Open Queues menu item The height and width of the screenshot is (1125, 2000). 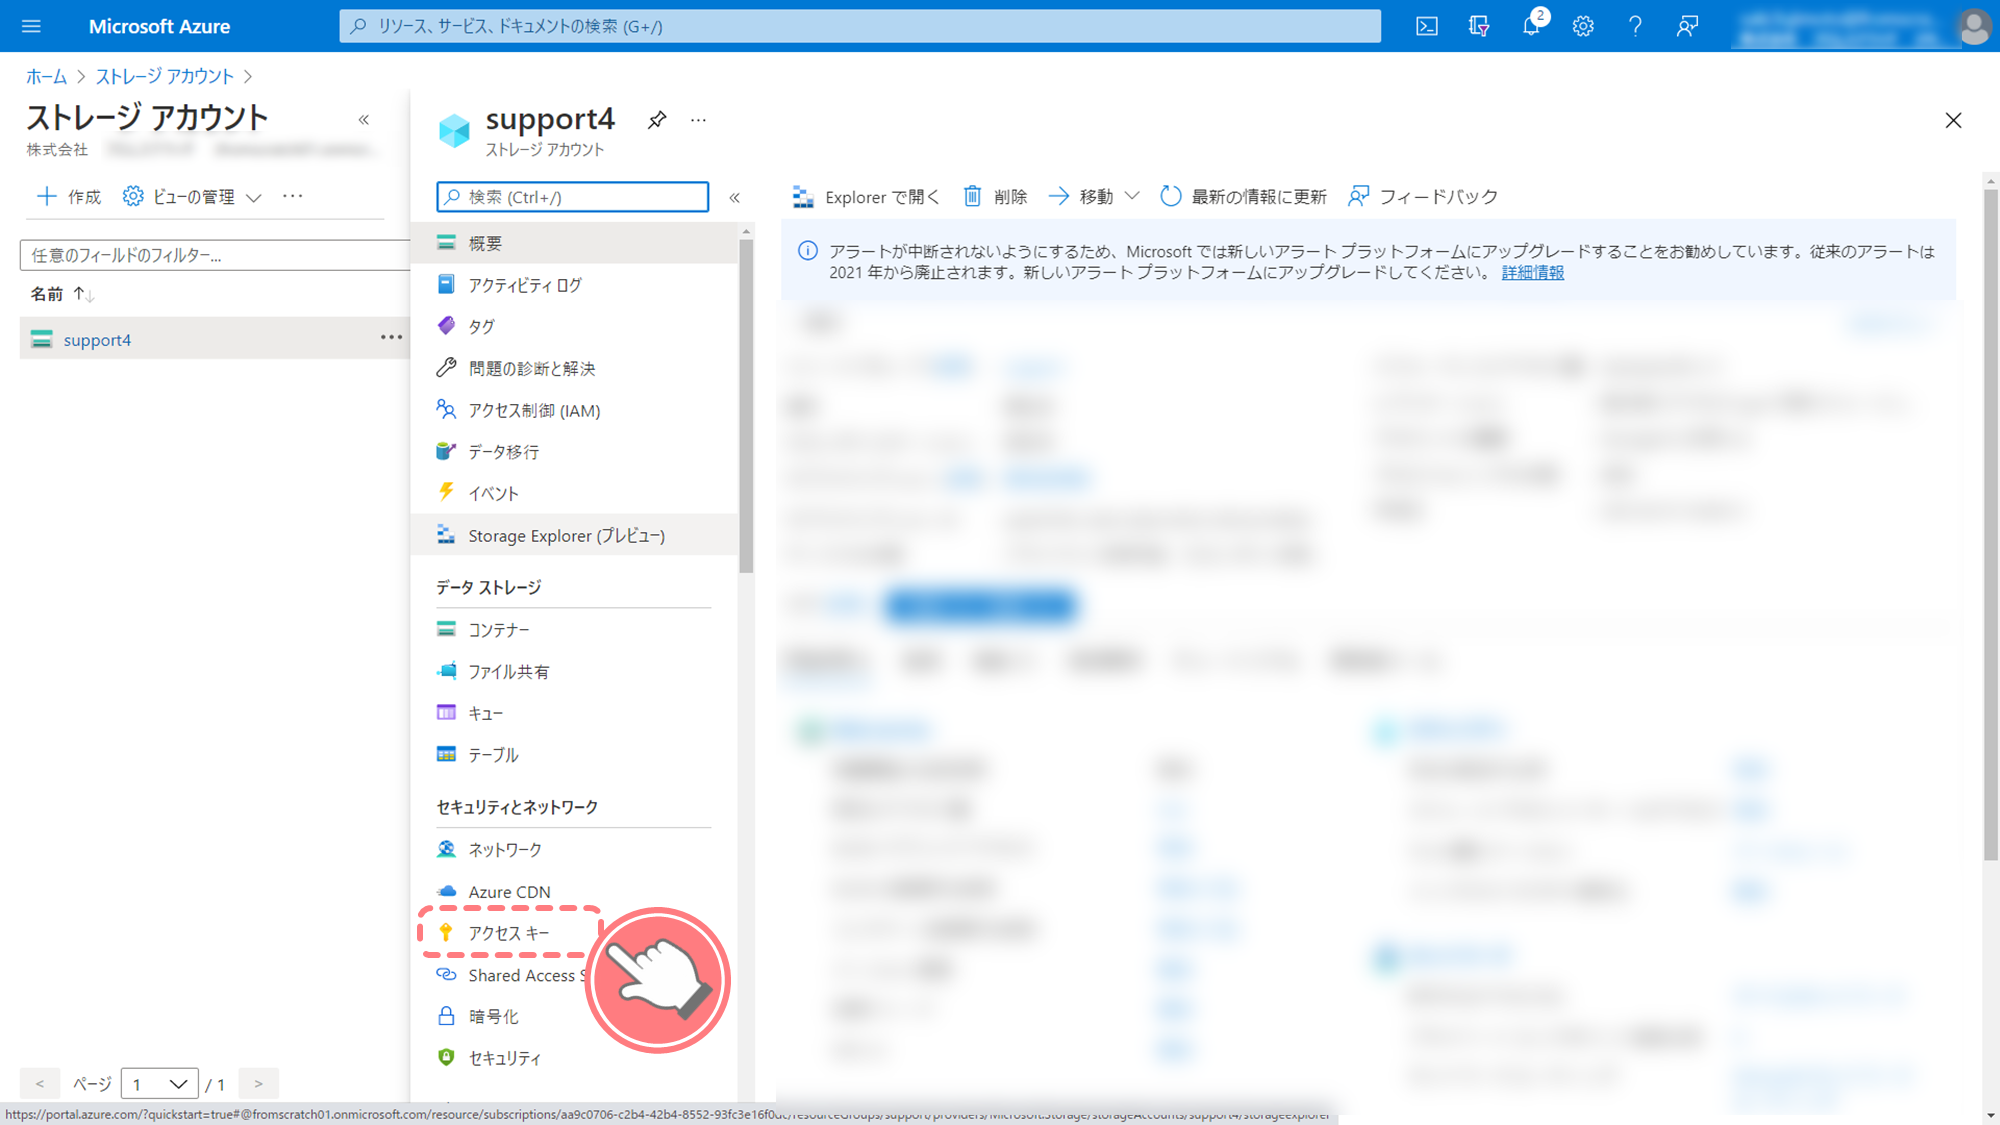[574, 713]
